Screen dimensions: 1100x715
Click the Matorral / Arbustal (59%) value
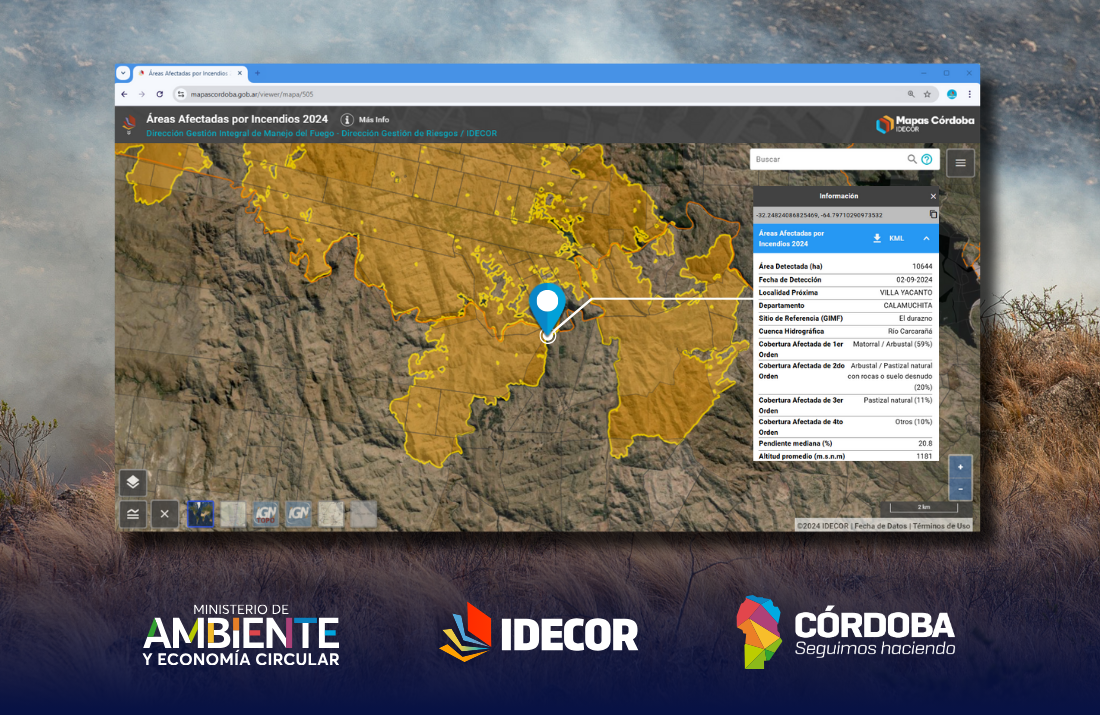[x=892, y=345]
